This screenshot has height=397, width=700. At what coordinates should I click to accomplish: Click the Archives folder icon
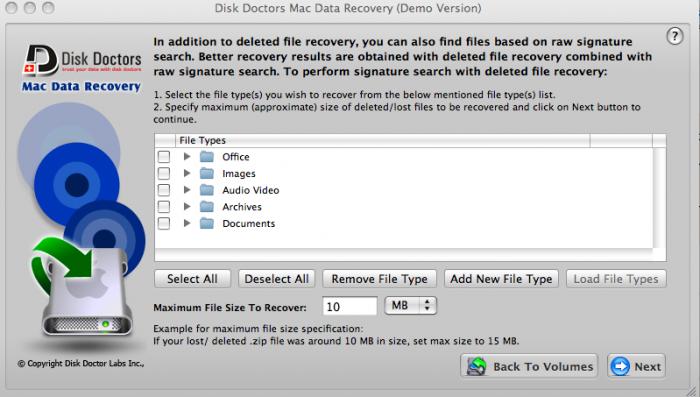(x=207, y=207)
